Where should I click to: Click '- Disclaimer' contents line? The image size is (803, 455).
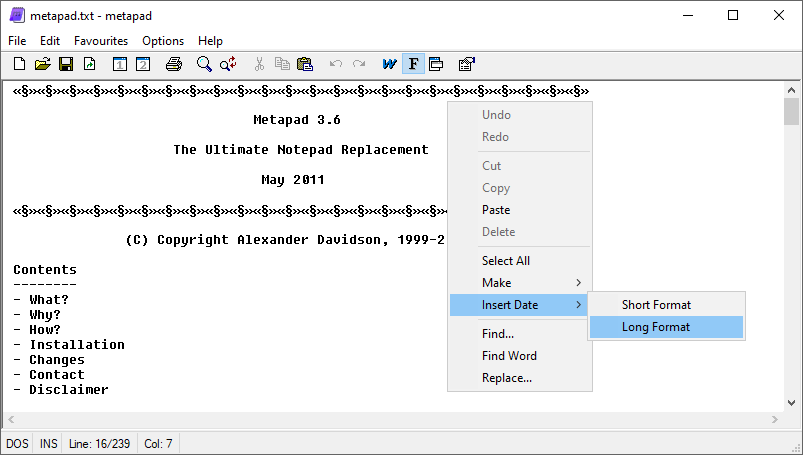click(61, 390)
